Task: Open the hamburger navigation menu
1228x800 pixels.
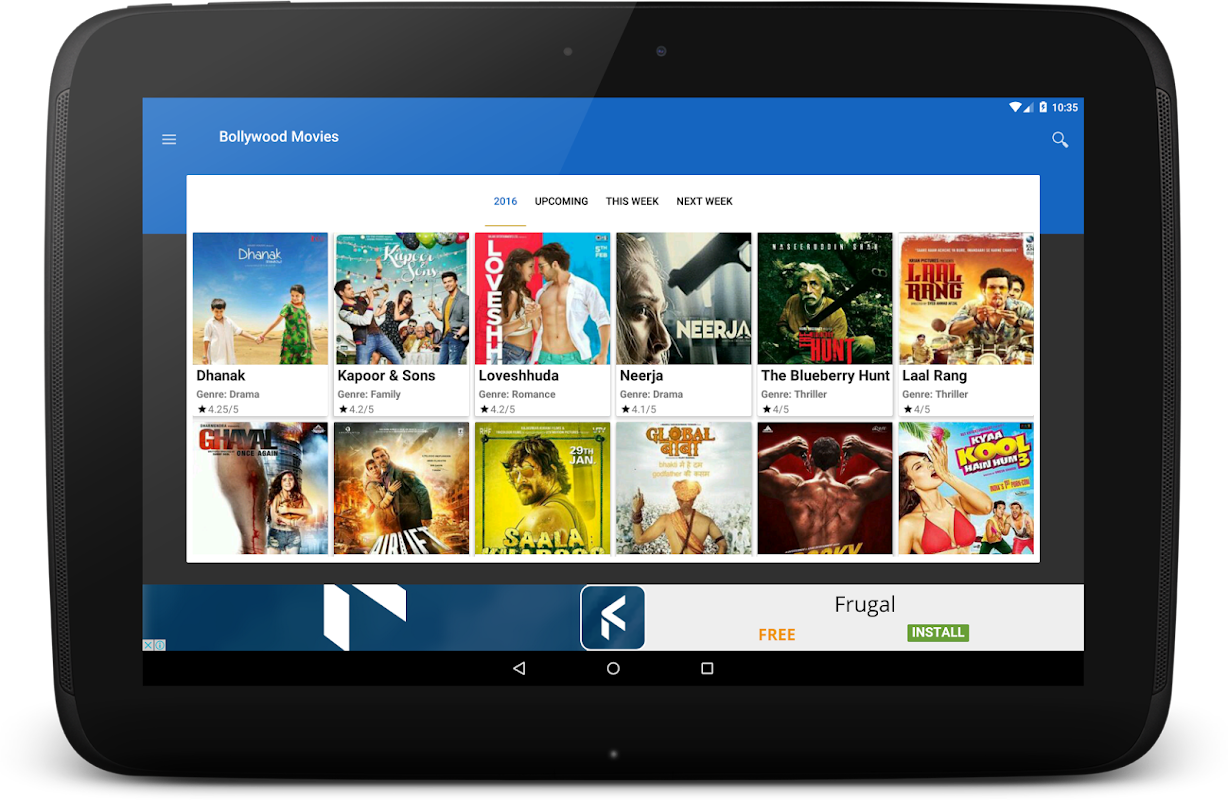Action: [x=169, y=139]
